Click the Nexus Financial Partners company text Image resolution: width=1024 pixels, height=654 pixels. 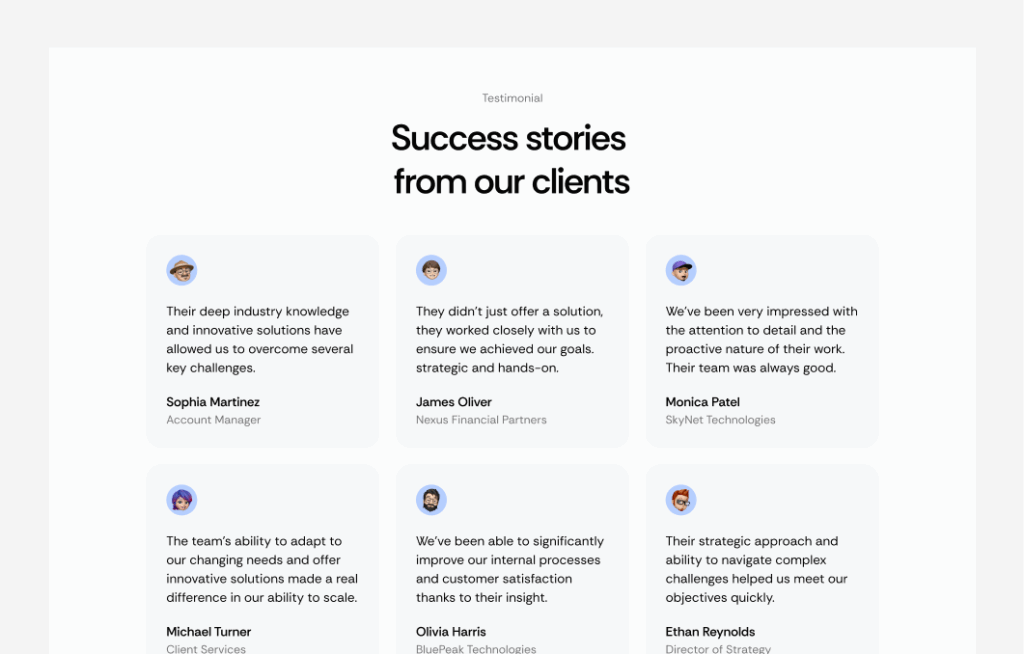(x=481, y=420)
